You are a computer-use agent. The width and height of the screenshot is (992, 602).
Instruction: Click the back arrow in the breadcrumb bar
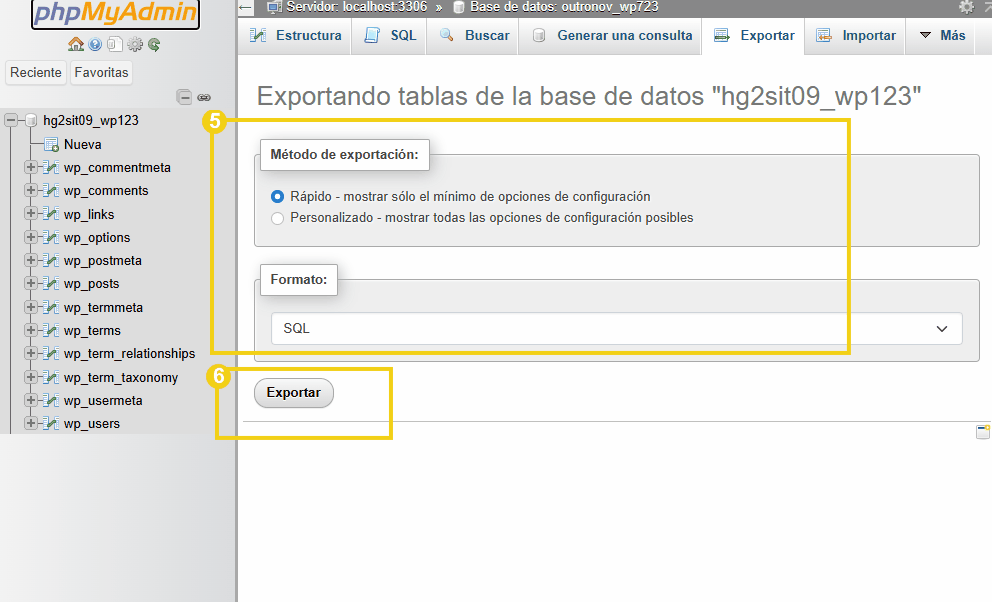pyautogui.click(x=245, y=8)
